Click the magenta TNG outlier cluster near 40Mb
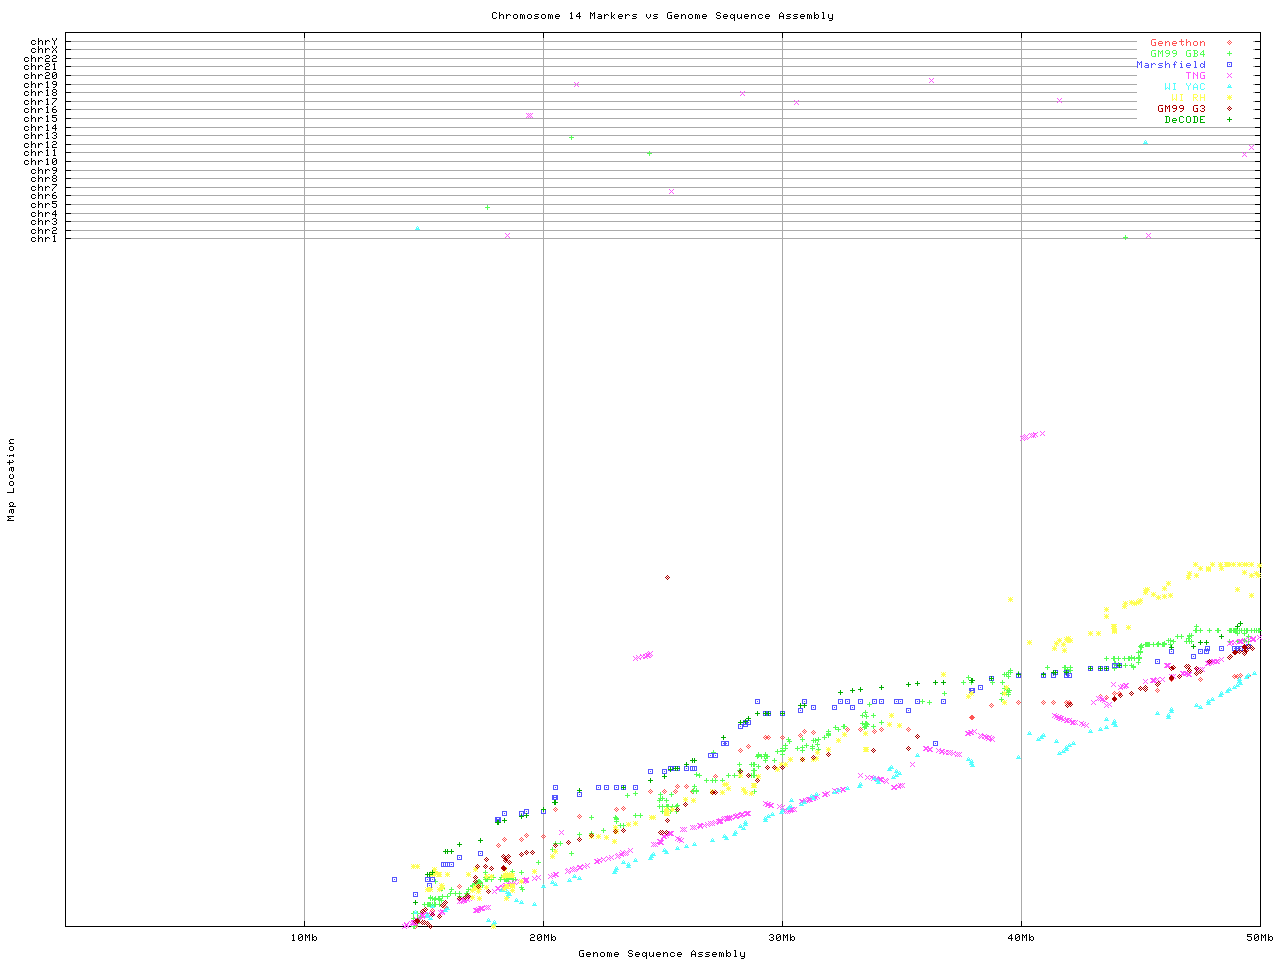The image size is (1280, 960). [1029, 436]
